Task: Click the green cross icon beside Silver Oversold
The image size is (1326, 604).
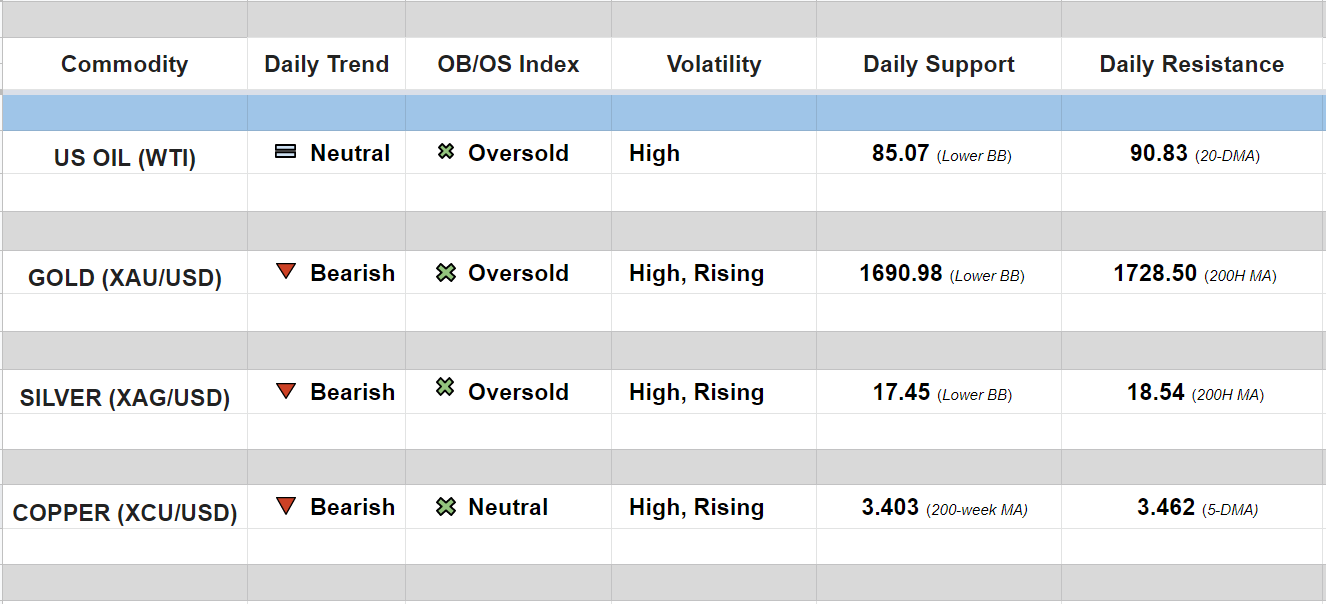Action: click(x=445, y=387)
